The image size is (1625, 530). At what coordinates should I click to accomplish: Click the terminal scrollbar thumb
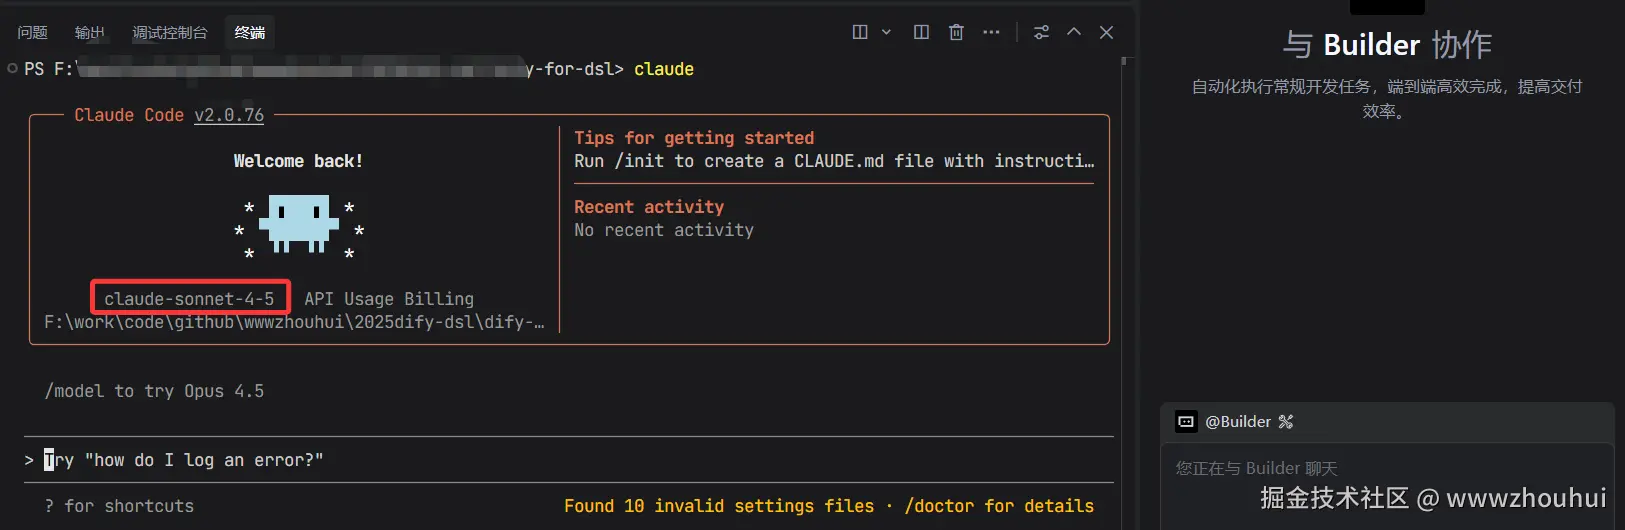pos(1125,62)
